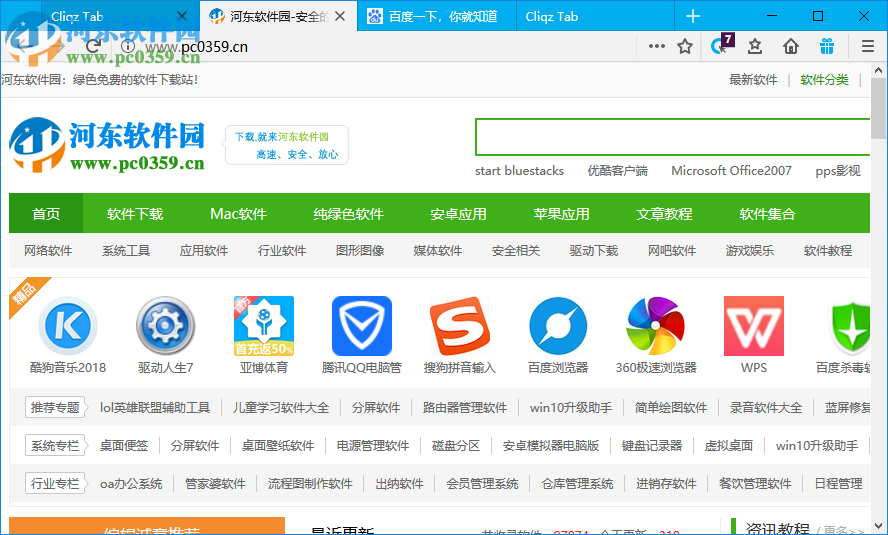Image resolution: width=888 pixels, height=535 pixels.
Task: Open 苹果应用 in the navigation bar
Action: click(561, 213)
